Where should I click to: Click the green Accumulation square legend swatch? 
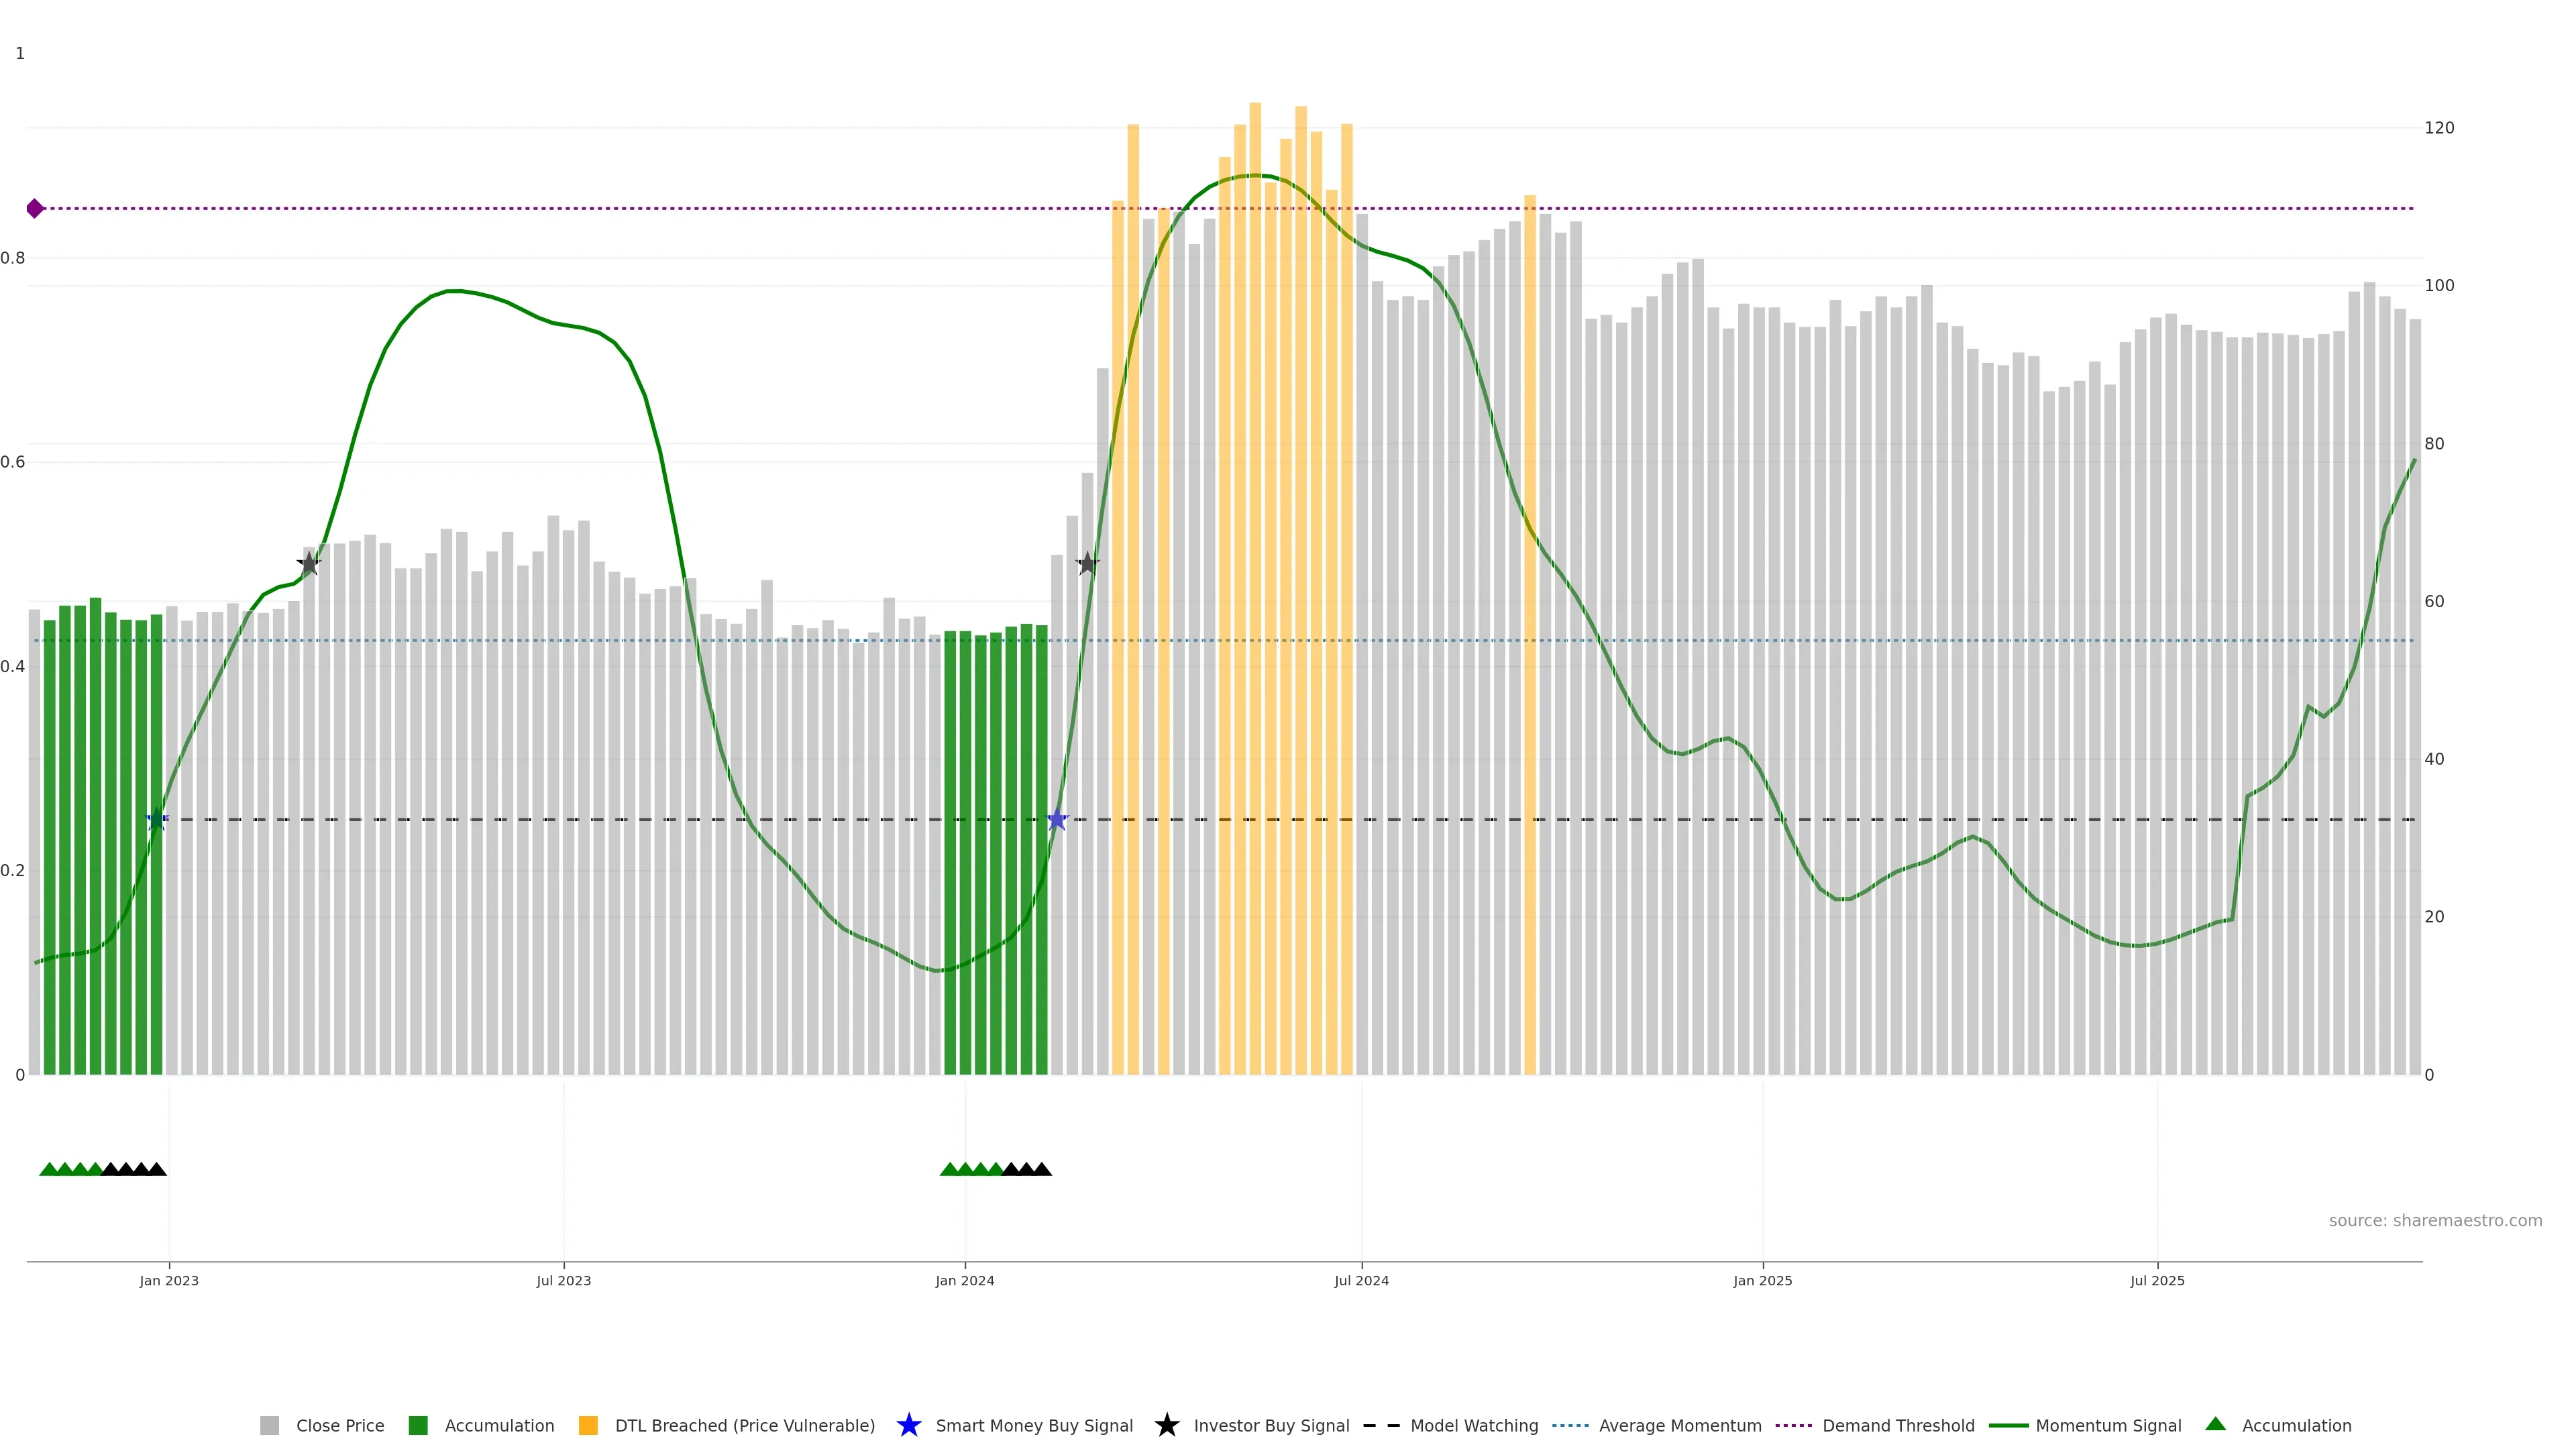click(418, 1425)
